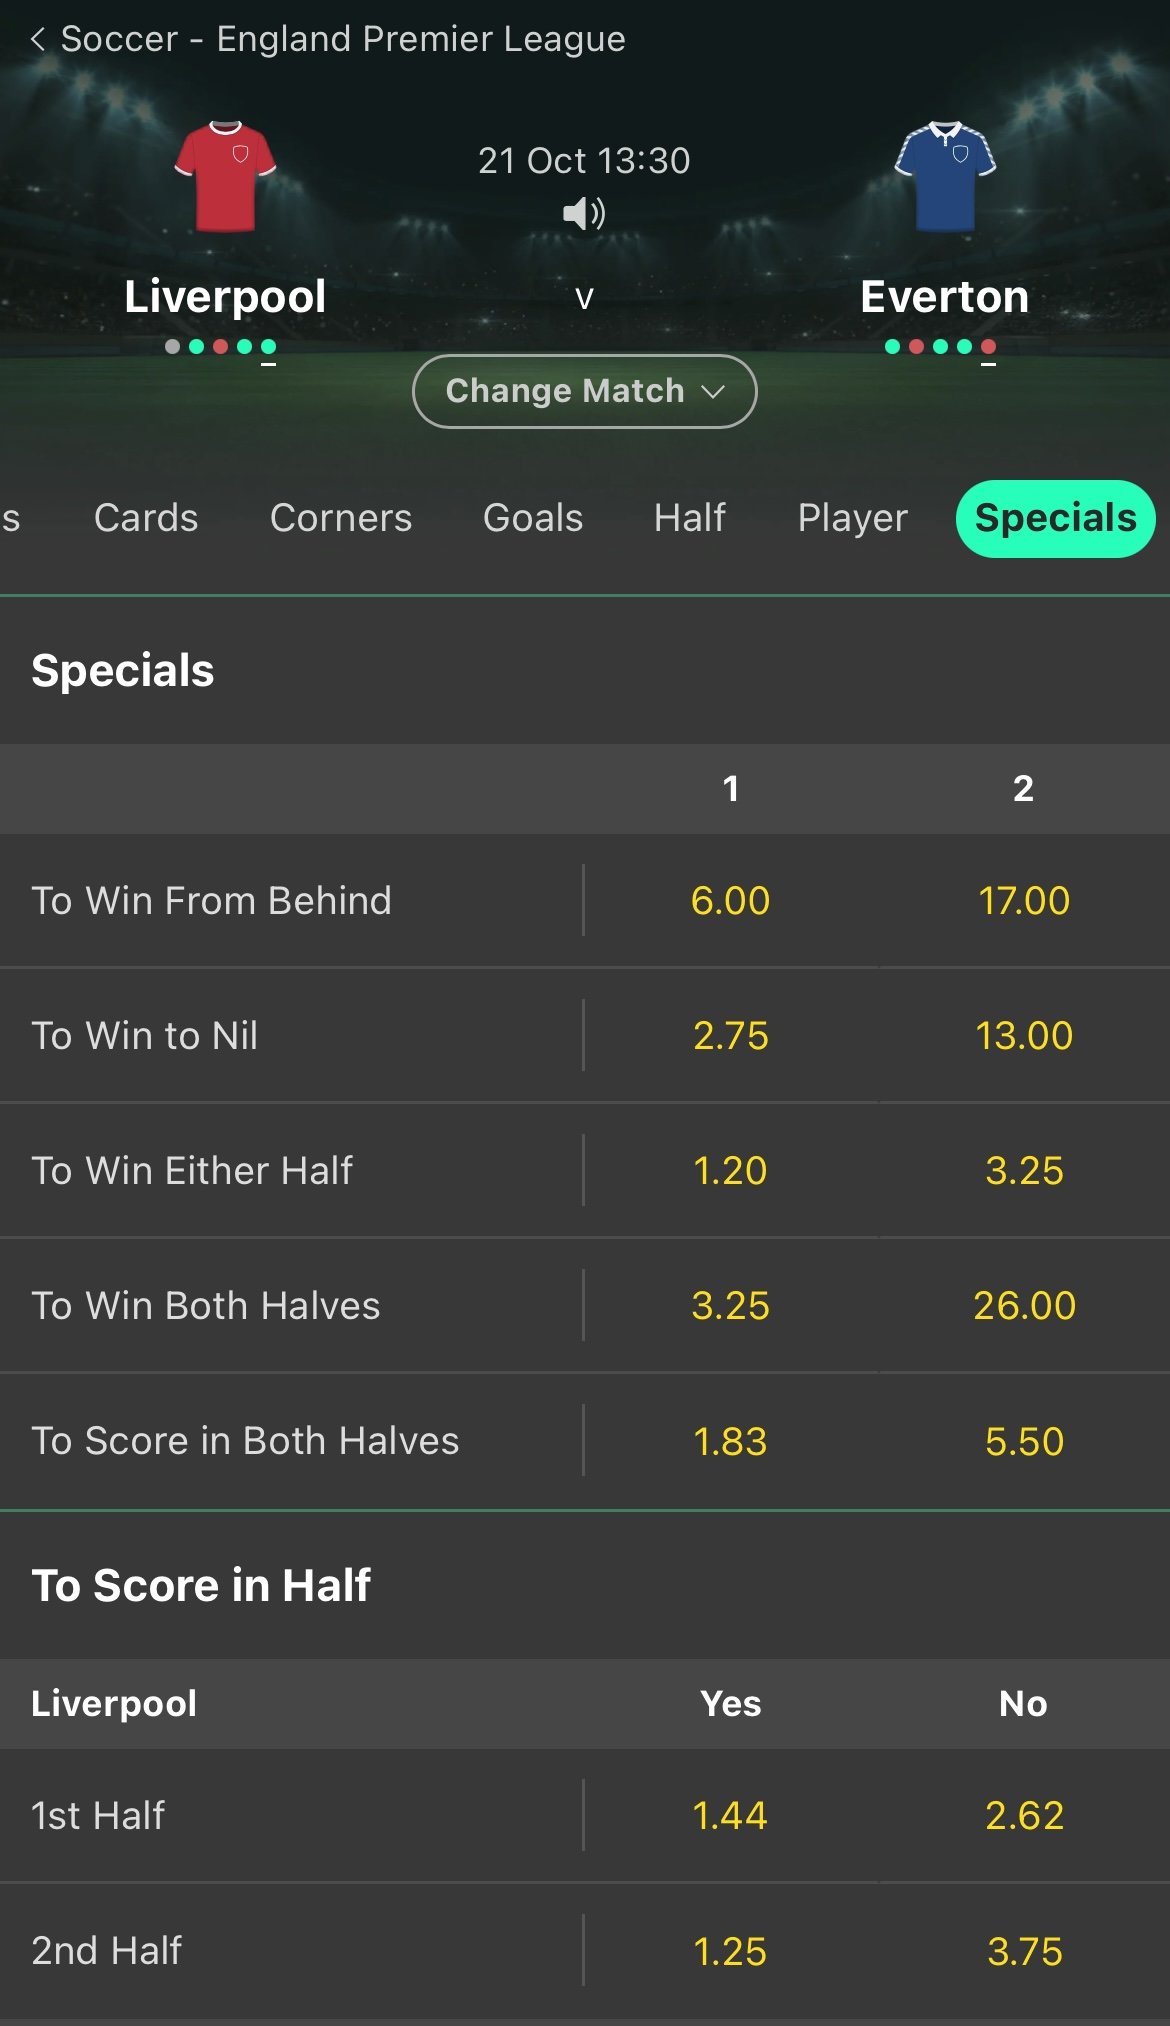Screen dimensions: 1170x2026
Task: Tap Everton's recent form dots
Action: pyautogui.click(x=940, y=347)
